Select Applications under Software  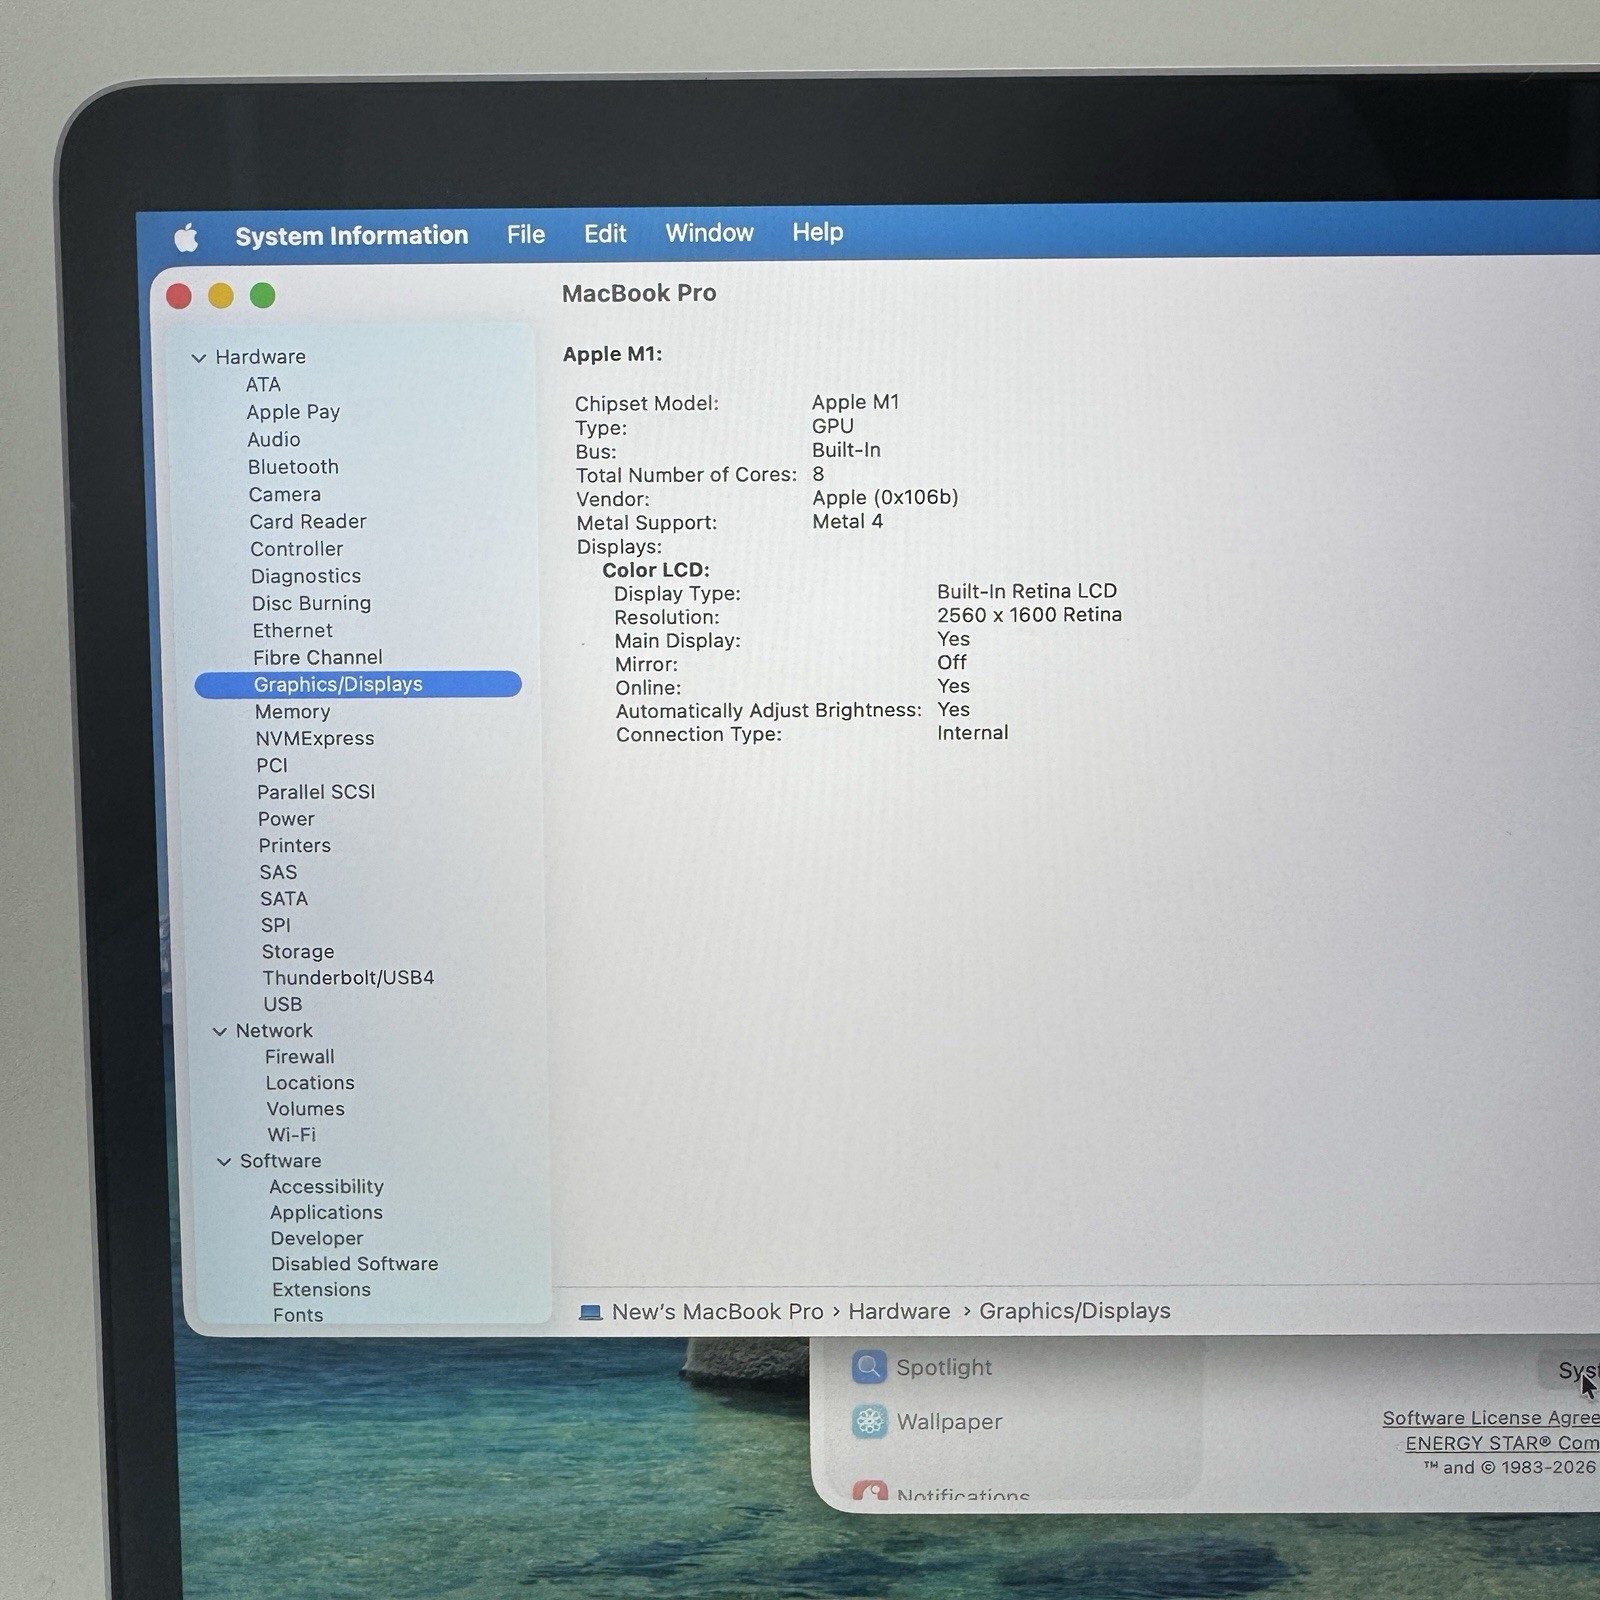coord(327,1213)
